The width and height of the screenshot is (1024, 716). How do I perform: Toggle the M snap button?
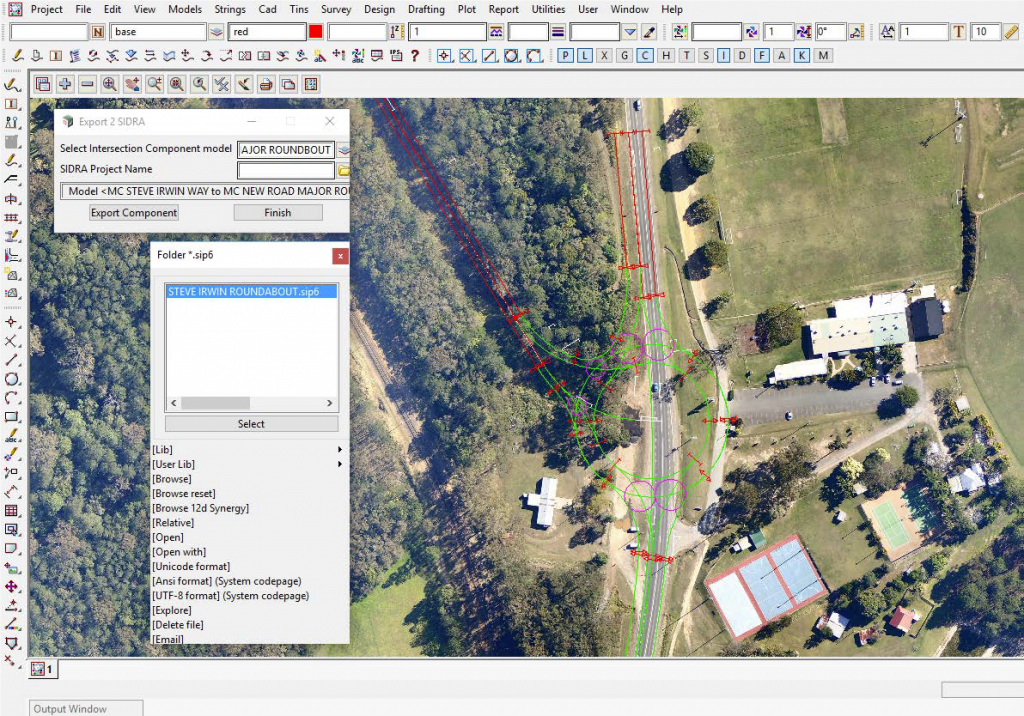coord(823,56)
